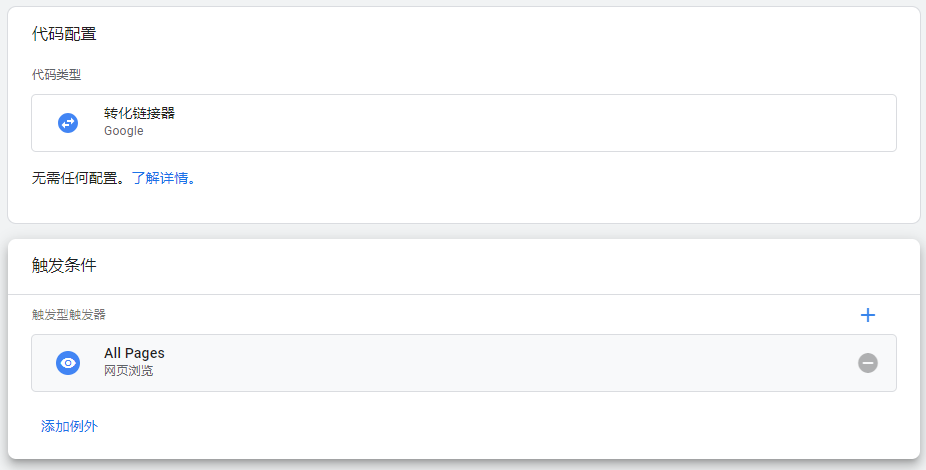This screenshot has height=470, width=926.
Task: Select the 转化链接器 tag type name
Action: 139,114
